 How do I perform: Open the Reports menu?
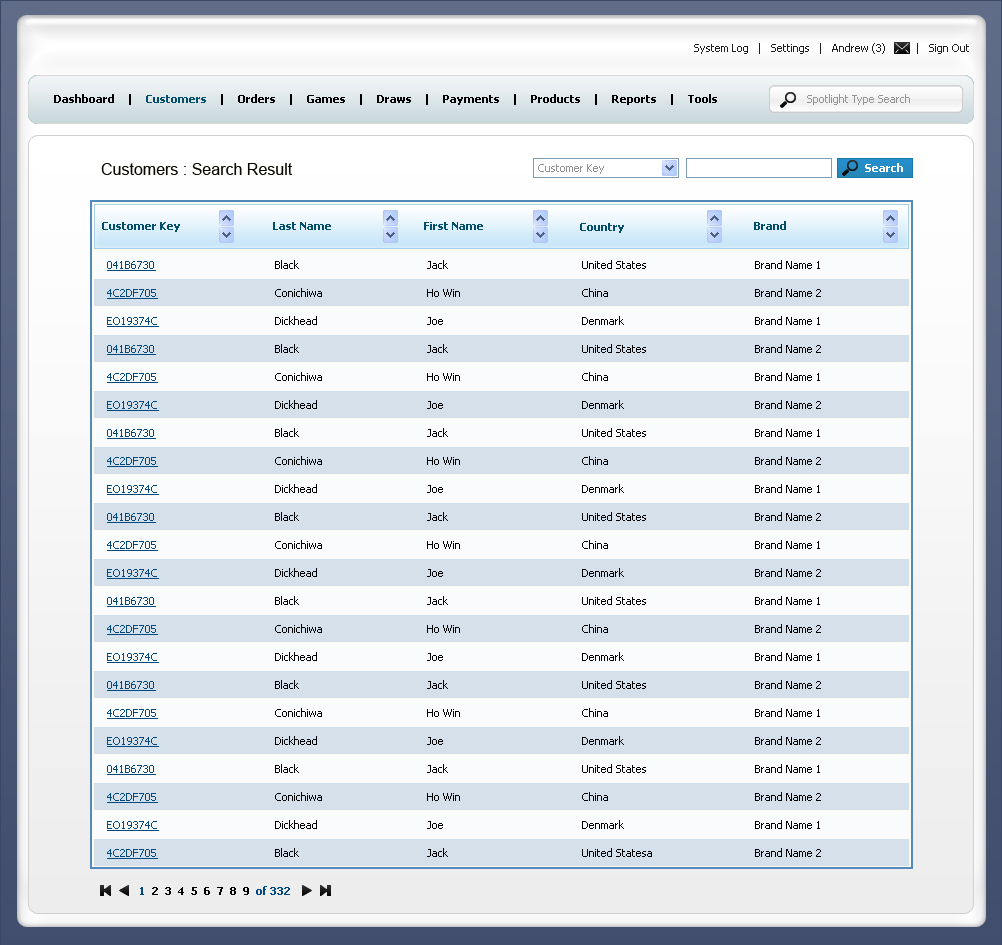[633, 99]
